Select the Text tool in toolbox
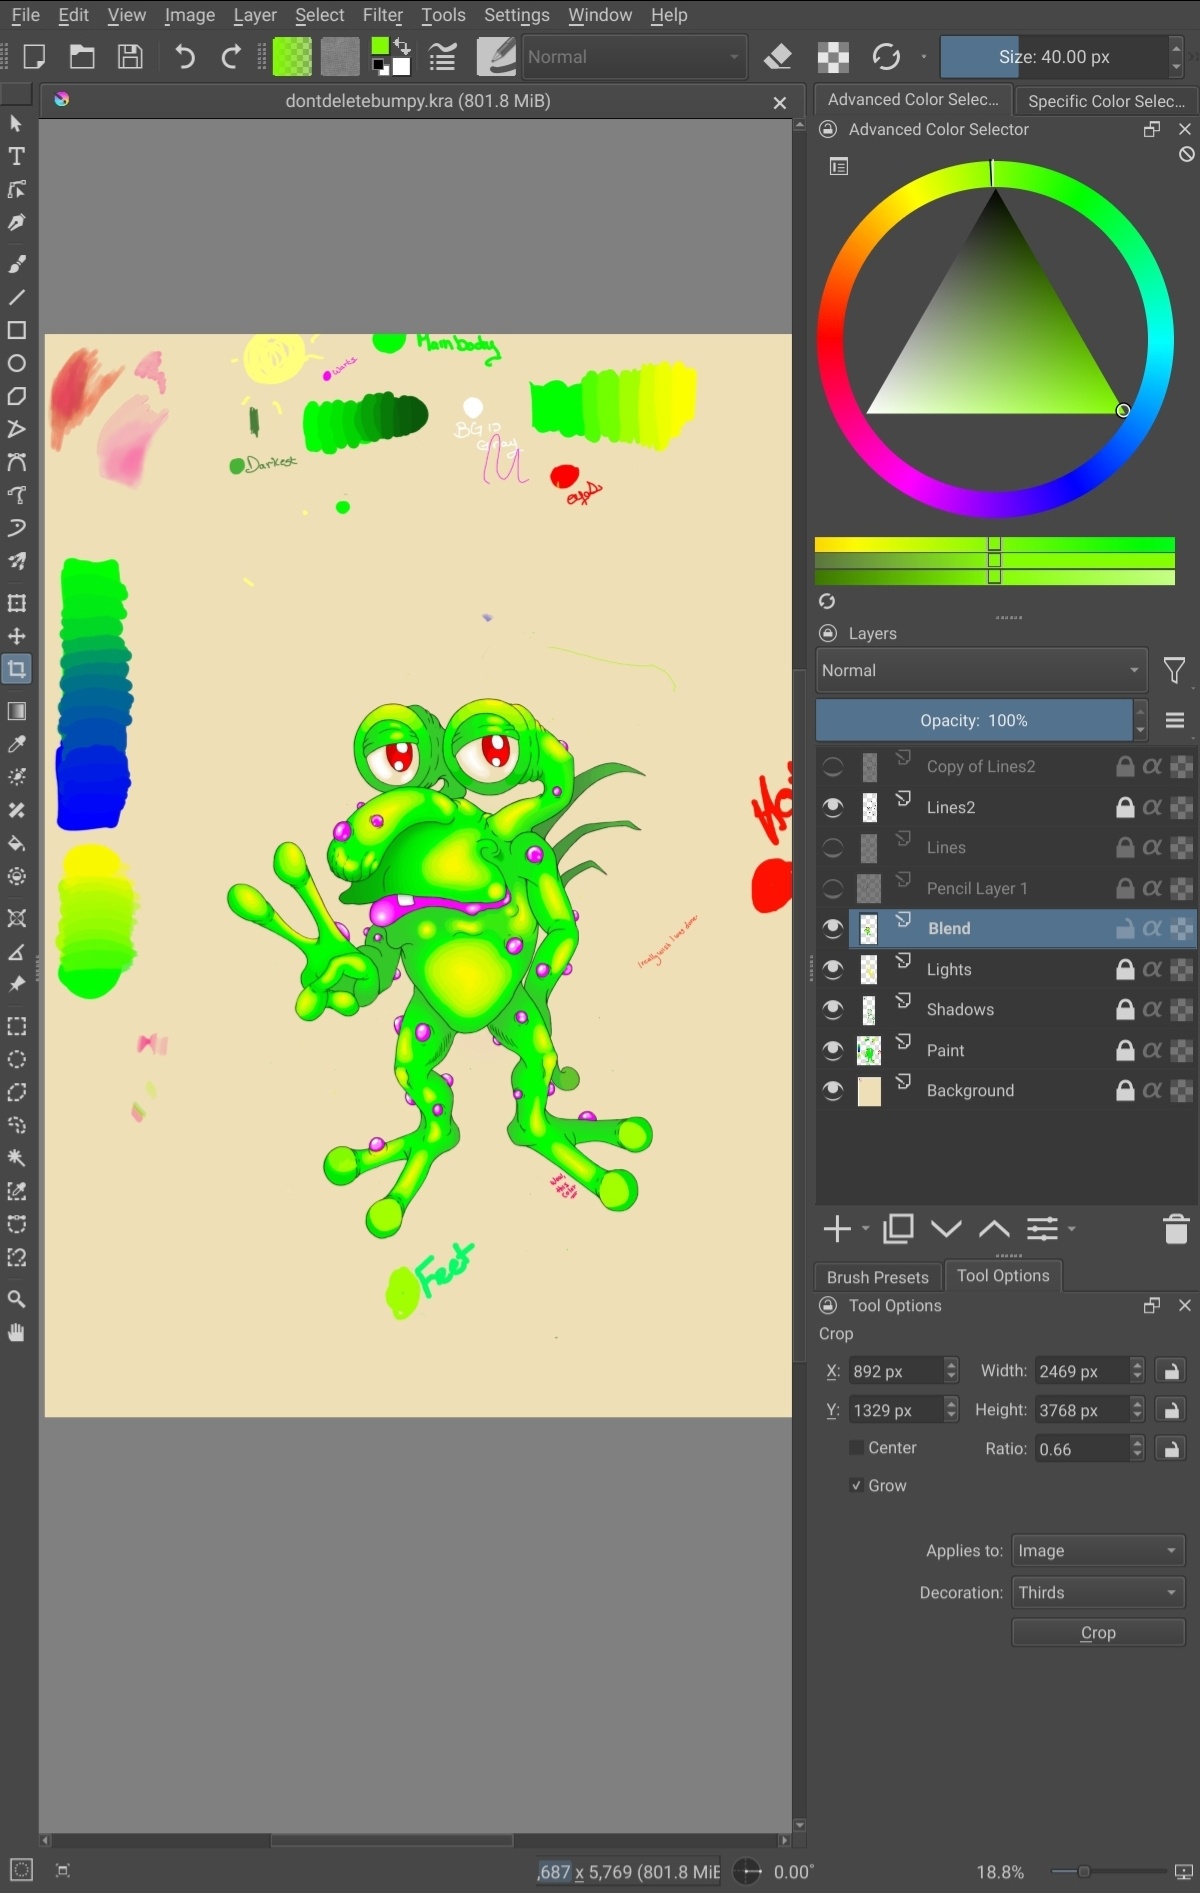1200x1893 pixels. (x=17, y=157)
